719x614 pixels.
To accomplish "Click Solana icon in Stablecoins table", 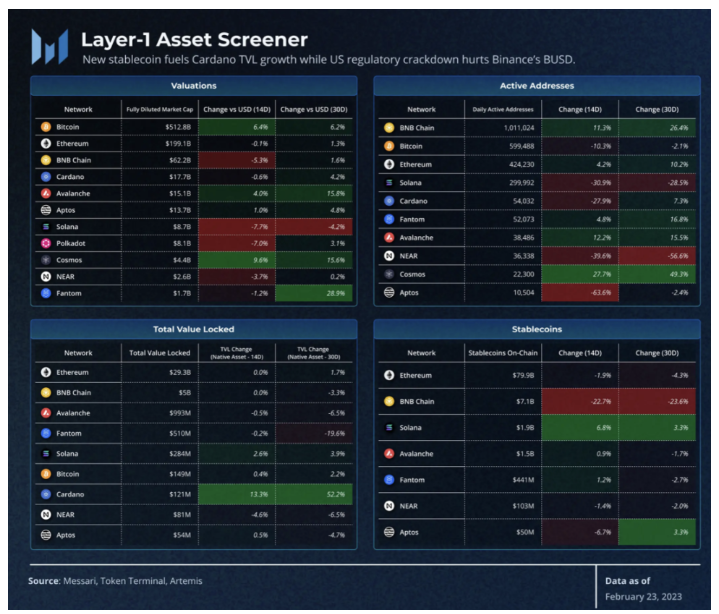I will [x=389, y=428].
